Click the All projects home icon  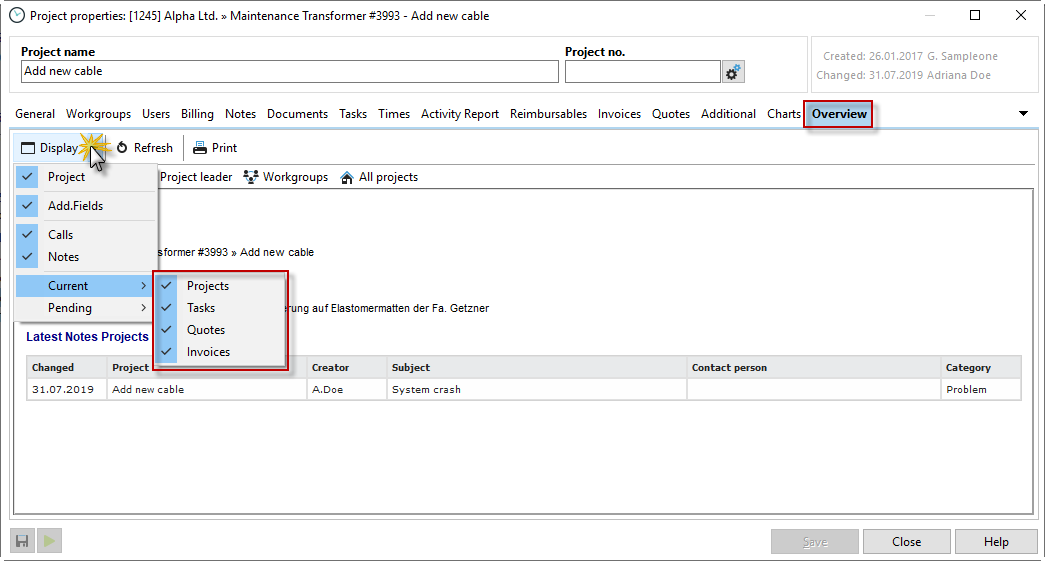tap(347, 177)
